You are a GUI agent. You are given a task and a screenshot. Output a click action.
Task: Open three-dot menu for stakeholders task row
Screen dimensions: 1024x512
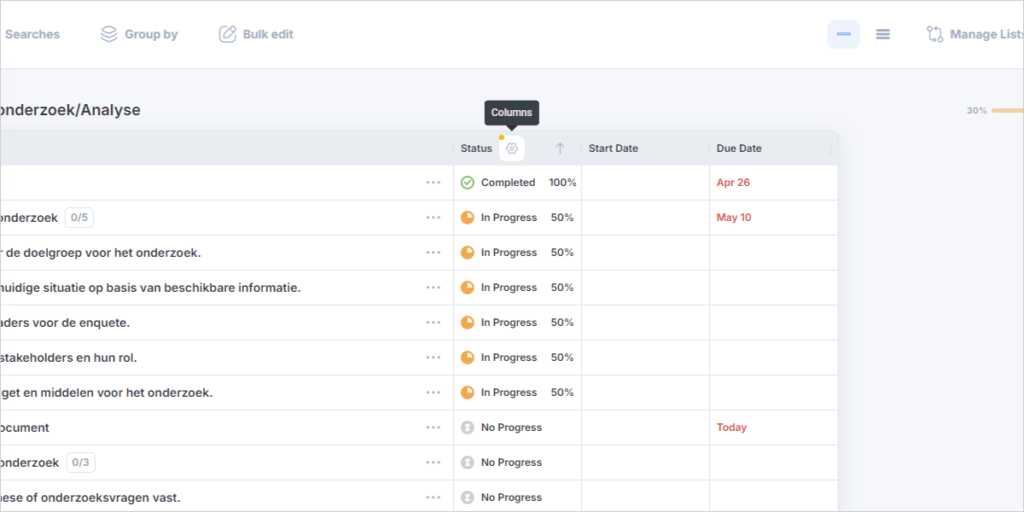pos(433,358)
